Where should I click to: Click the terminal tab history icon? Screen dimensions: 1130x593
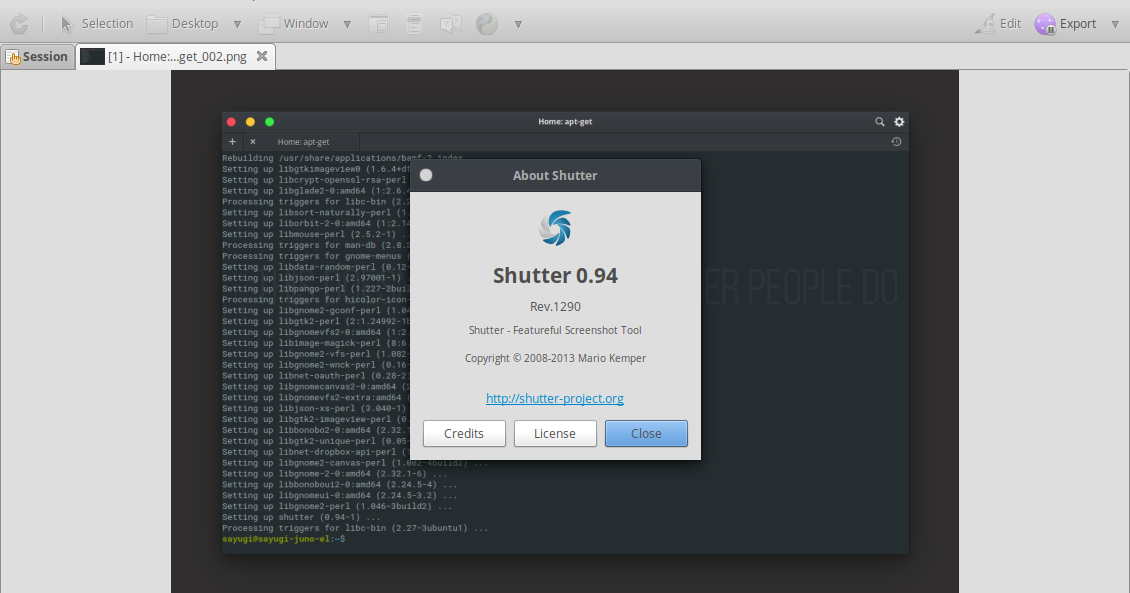[897, 142]
